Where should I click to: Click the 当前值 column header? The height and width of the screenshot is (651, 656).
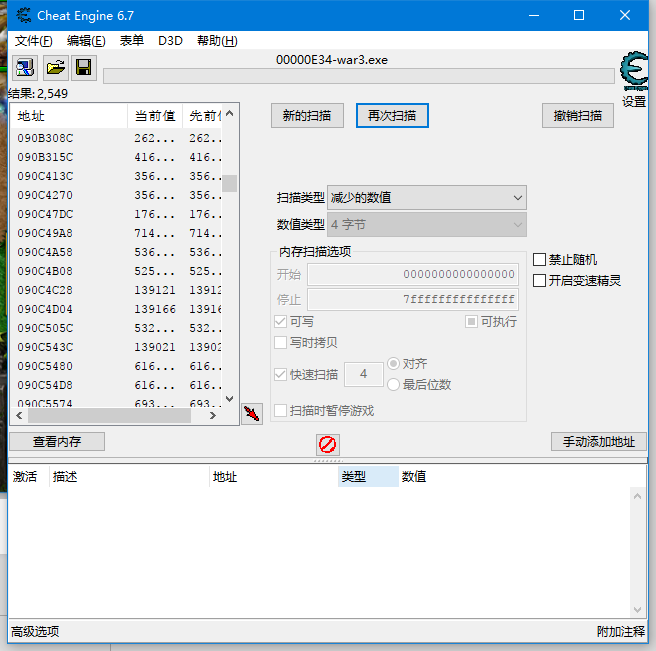pos(155,116)
